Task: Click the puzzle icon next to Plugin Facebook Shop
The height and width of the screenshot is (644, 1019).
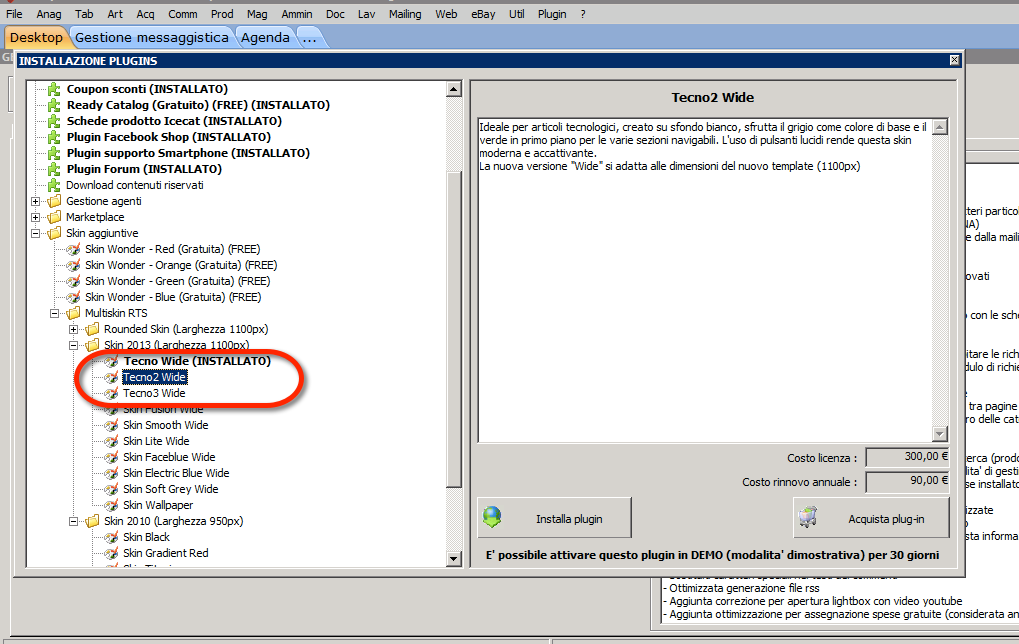Action: [x=54, y=137]
